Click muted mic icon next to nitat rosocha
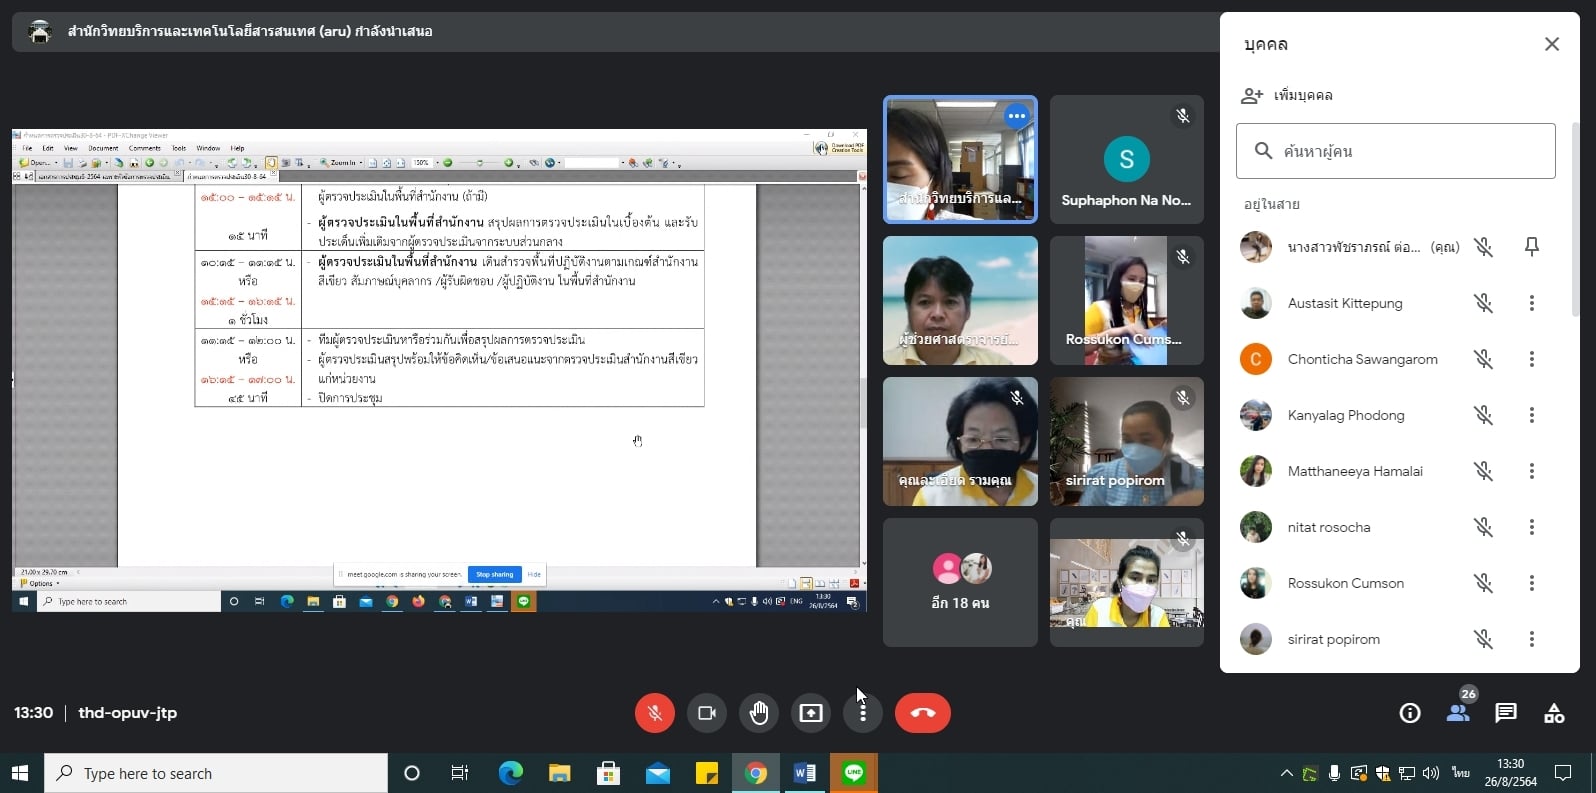 click(x=1484, y=527)
